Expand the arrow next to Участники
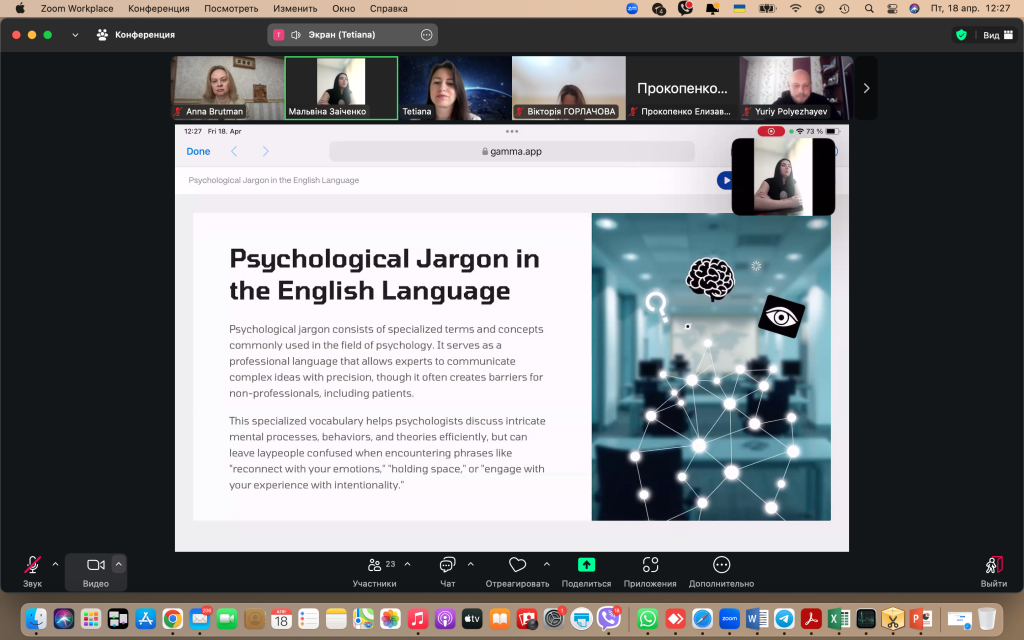This screenshot has width=1024, height=640. (x=408, y=564)
